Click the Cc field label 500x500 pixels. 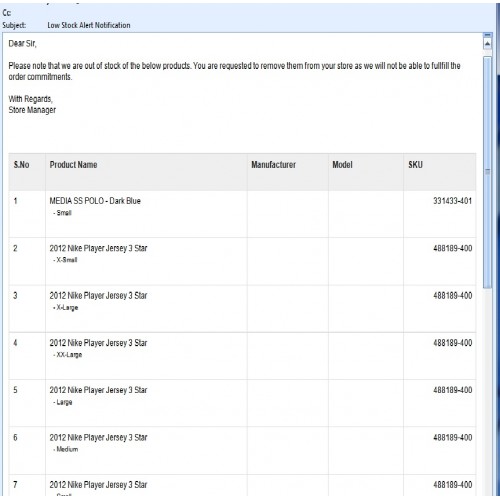tap(7, 13)
